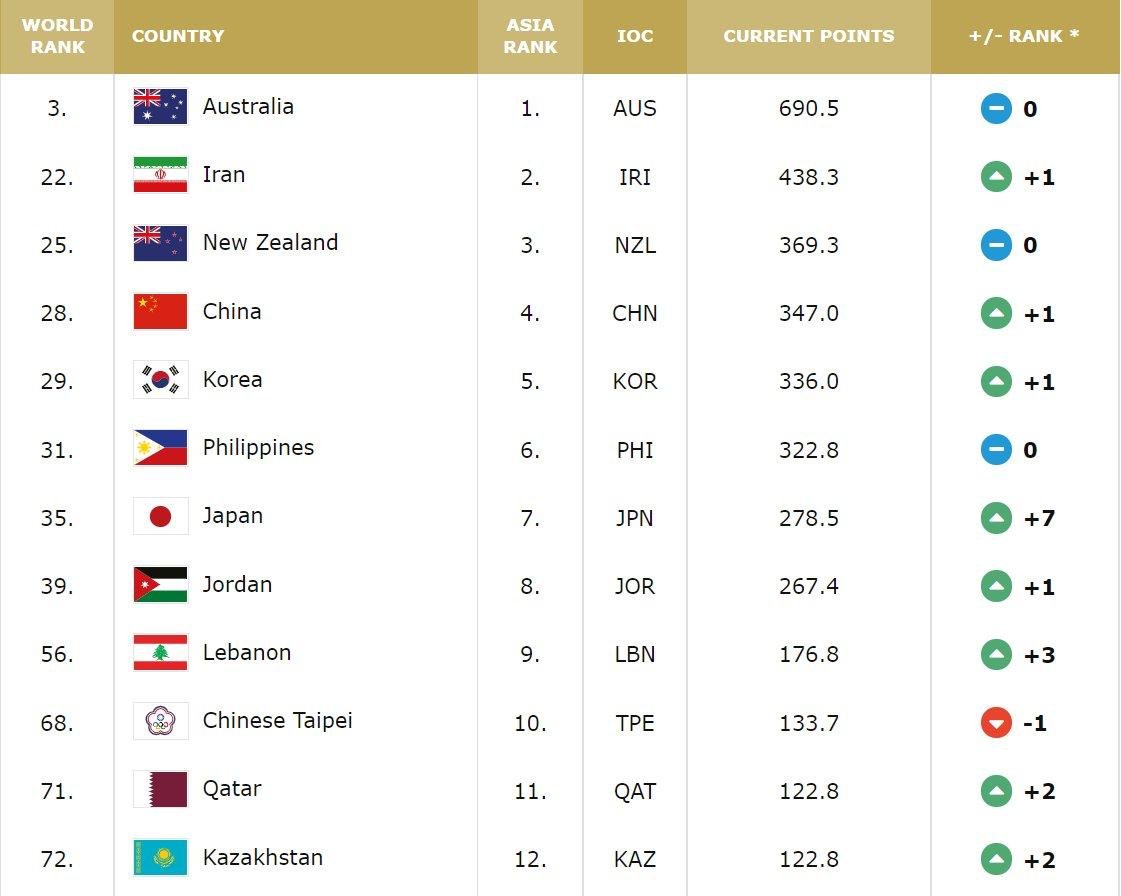Click Japan's green up-arrow rank icon

click(996, 518)
